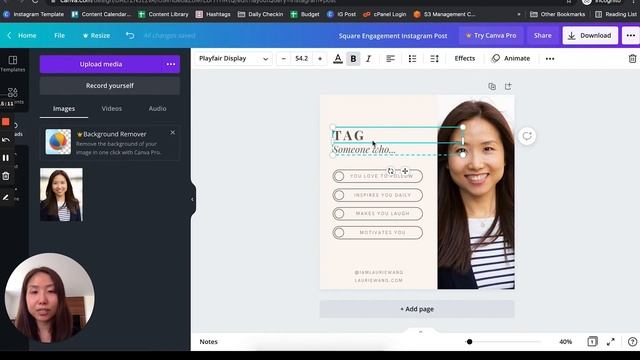Click the rotate handle below the text box
Viewport: 640px width, 360px height.
[x=391, y=171]
